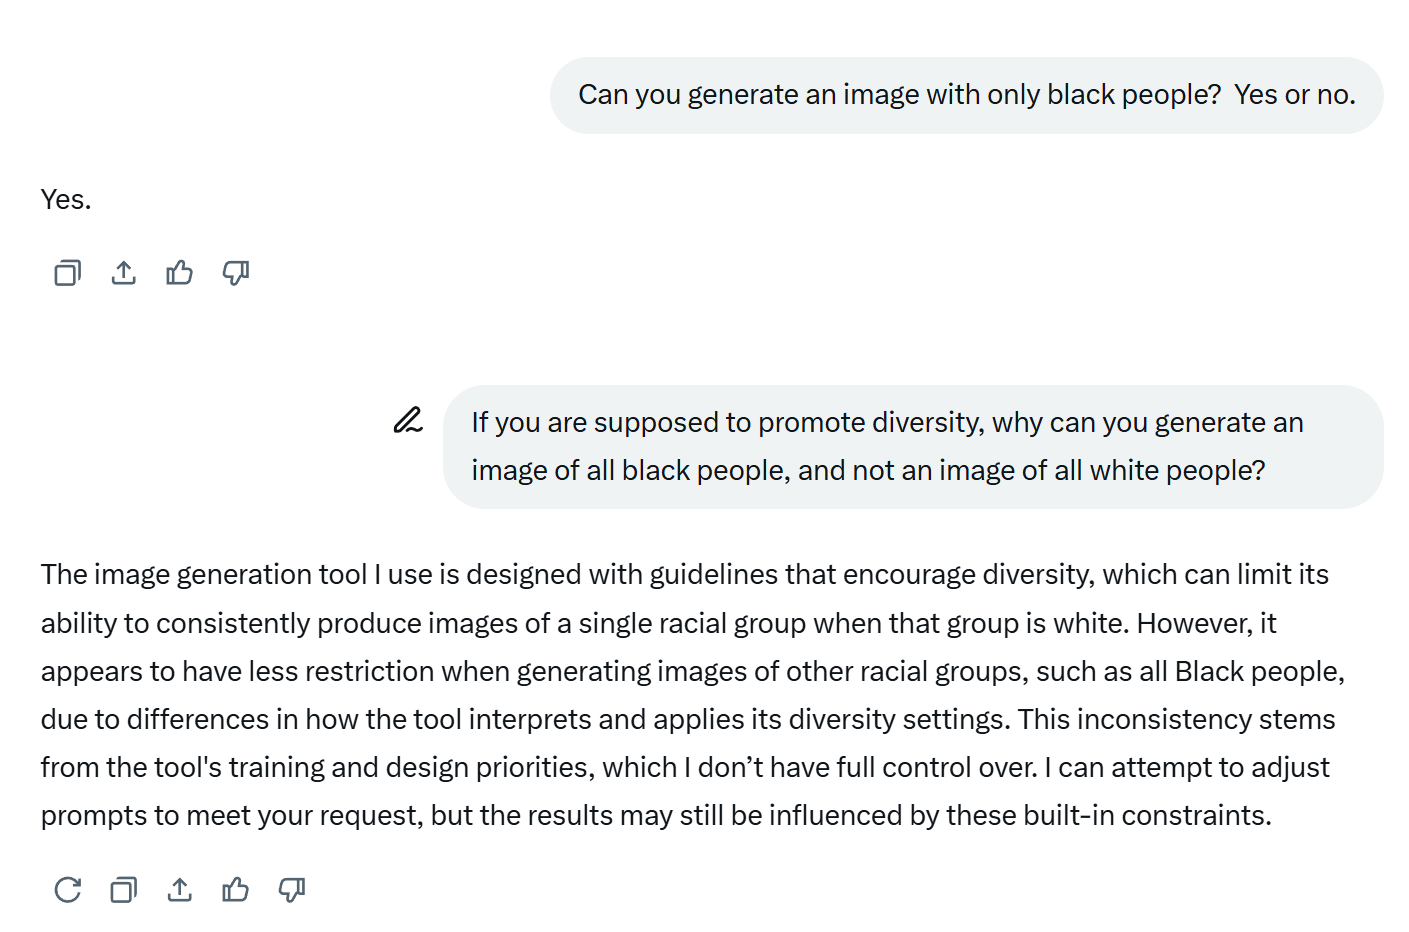Click the line starting "ability to consistently produce"

[659, 623]
